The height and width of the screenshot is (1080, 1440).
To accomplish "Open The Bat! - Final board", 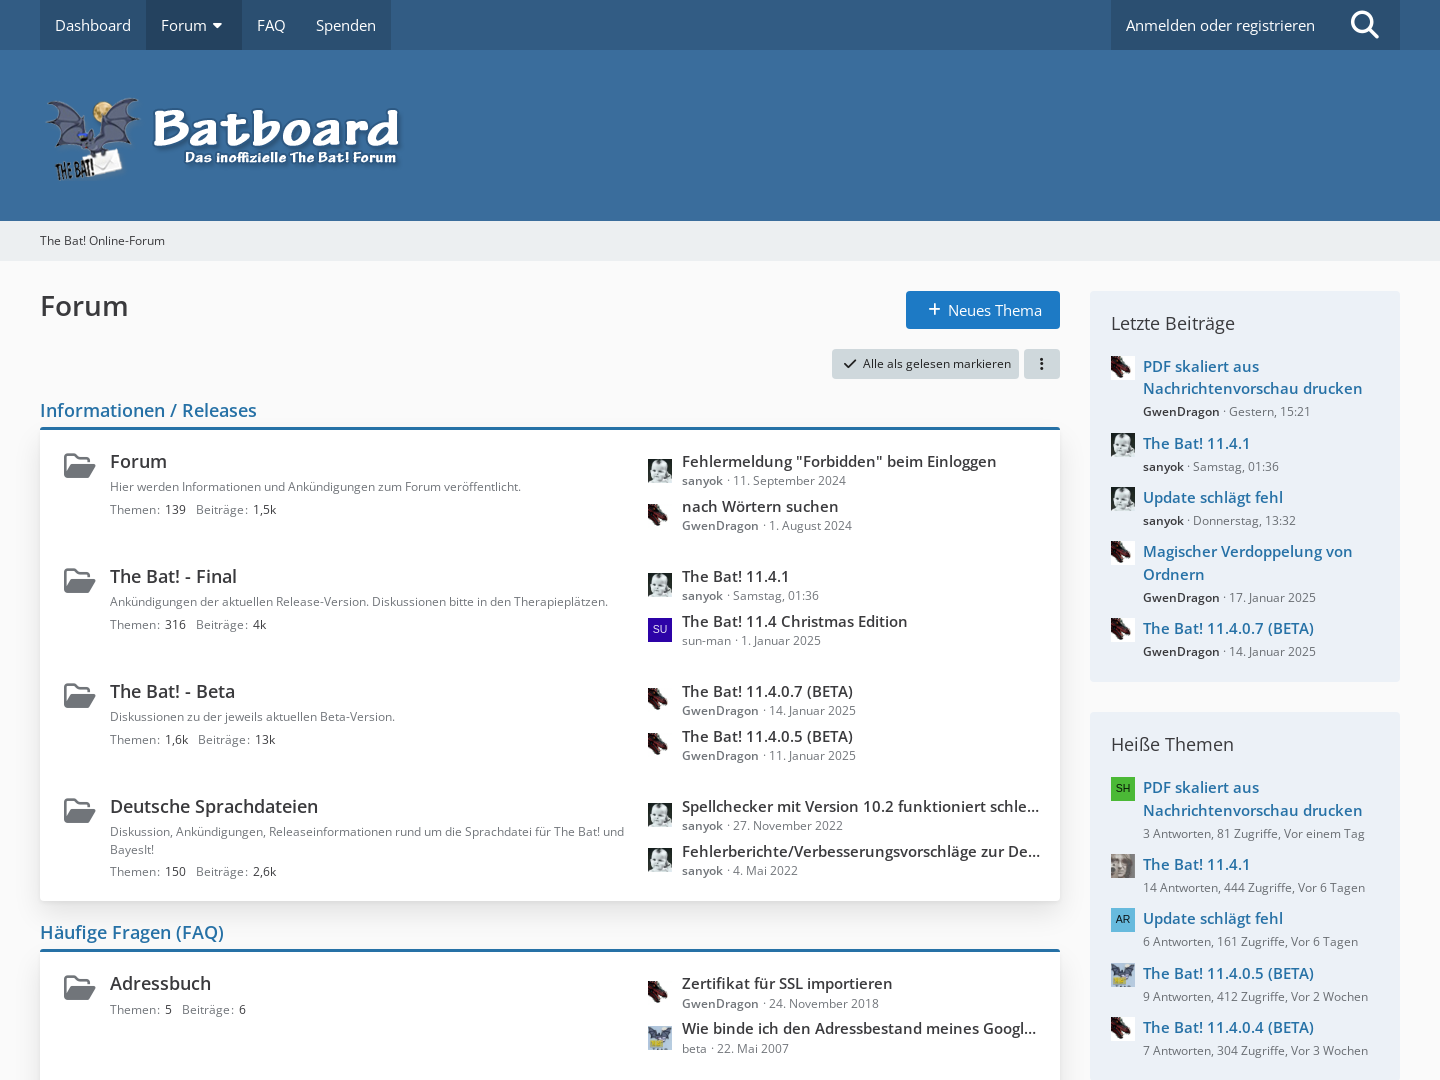I will (x=173, y=576).
